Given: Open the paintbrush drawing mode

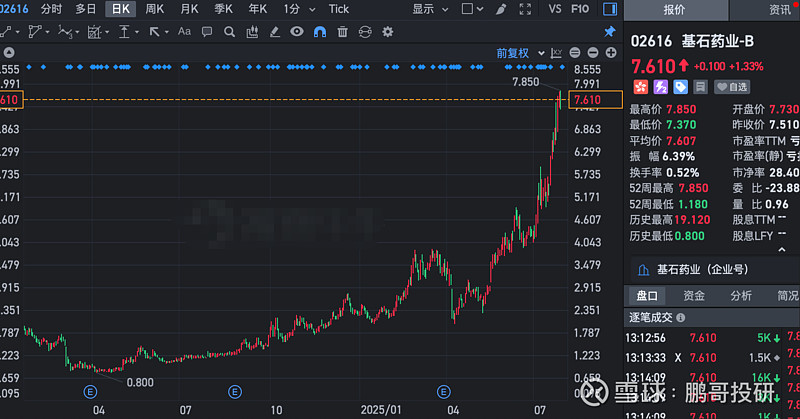Looking at the screenshot, I should pyautogui.click(x=501, y=9).
